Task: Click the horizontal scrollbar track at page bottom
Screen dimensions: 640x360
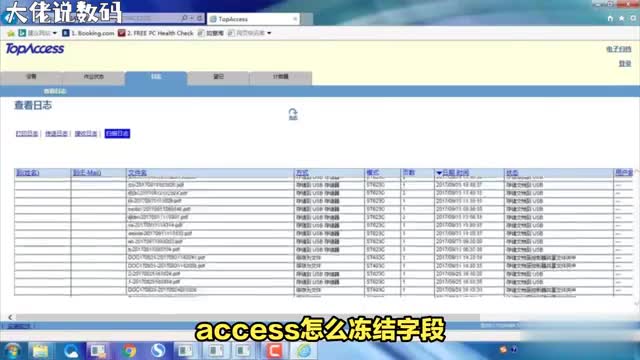Action: [247, 317]
